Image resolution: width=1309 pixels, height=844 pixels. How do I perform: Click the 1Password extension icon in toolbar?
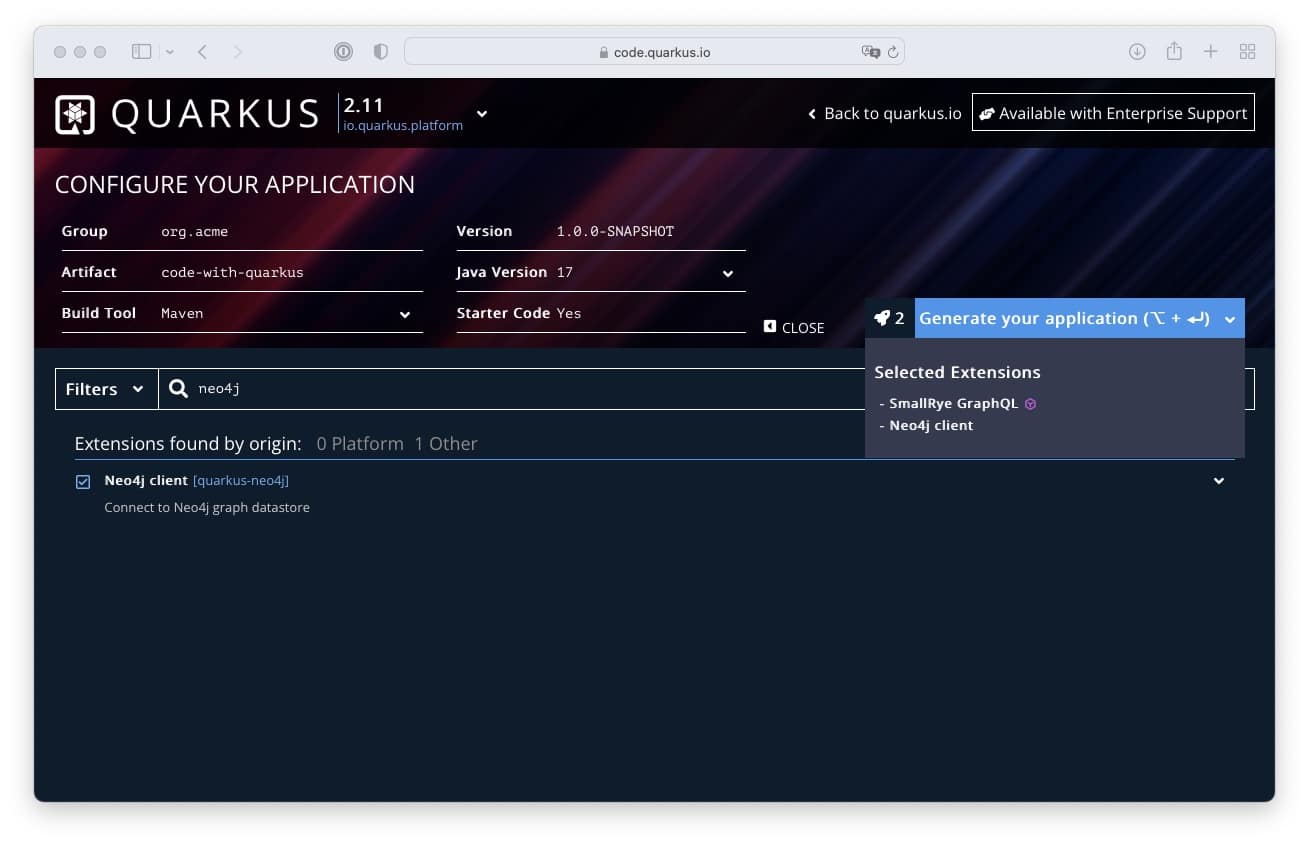point(343,51)
